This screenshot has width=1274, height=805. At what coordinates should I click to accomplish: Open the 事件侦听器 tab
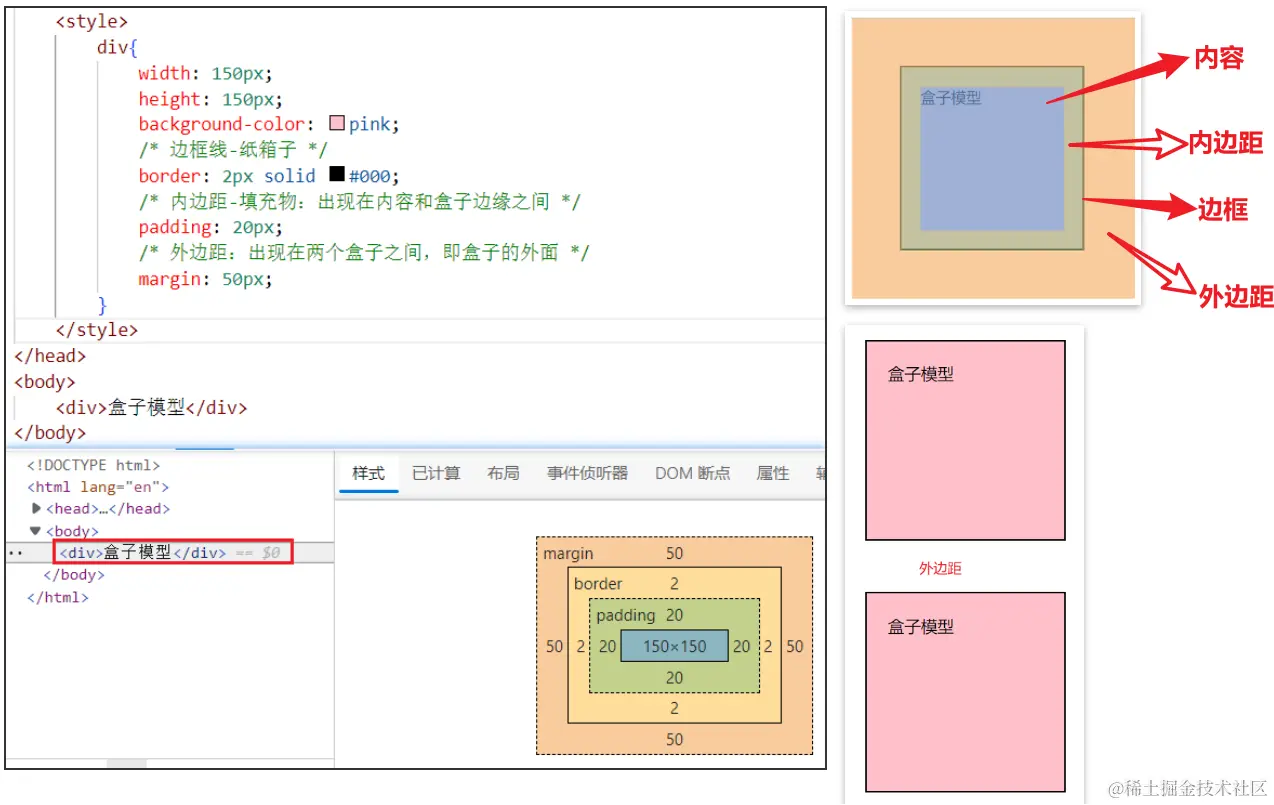[x=587, y=473]
